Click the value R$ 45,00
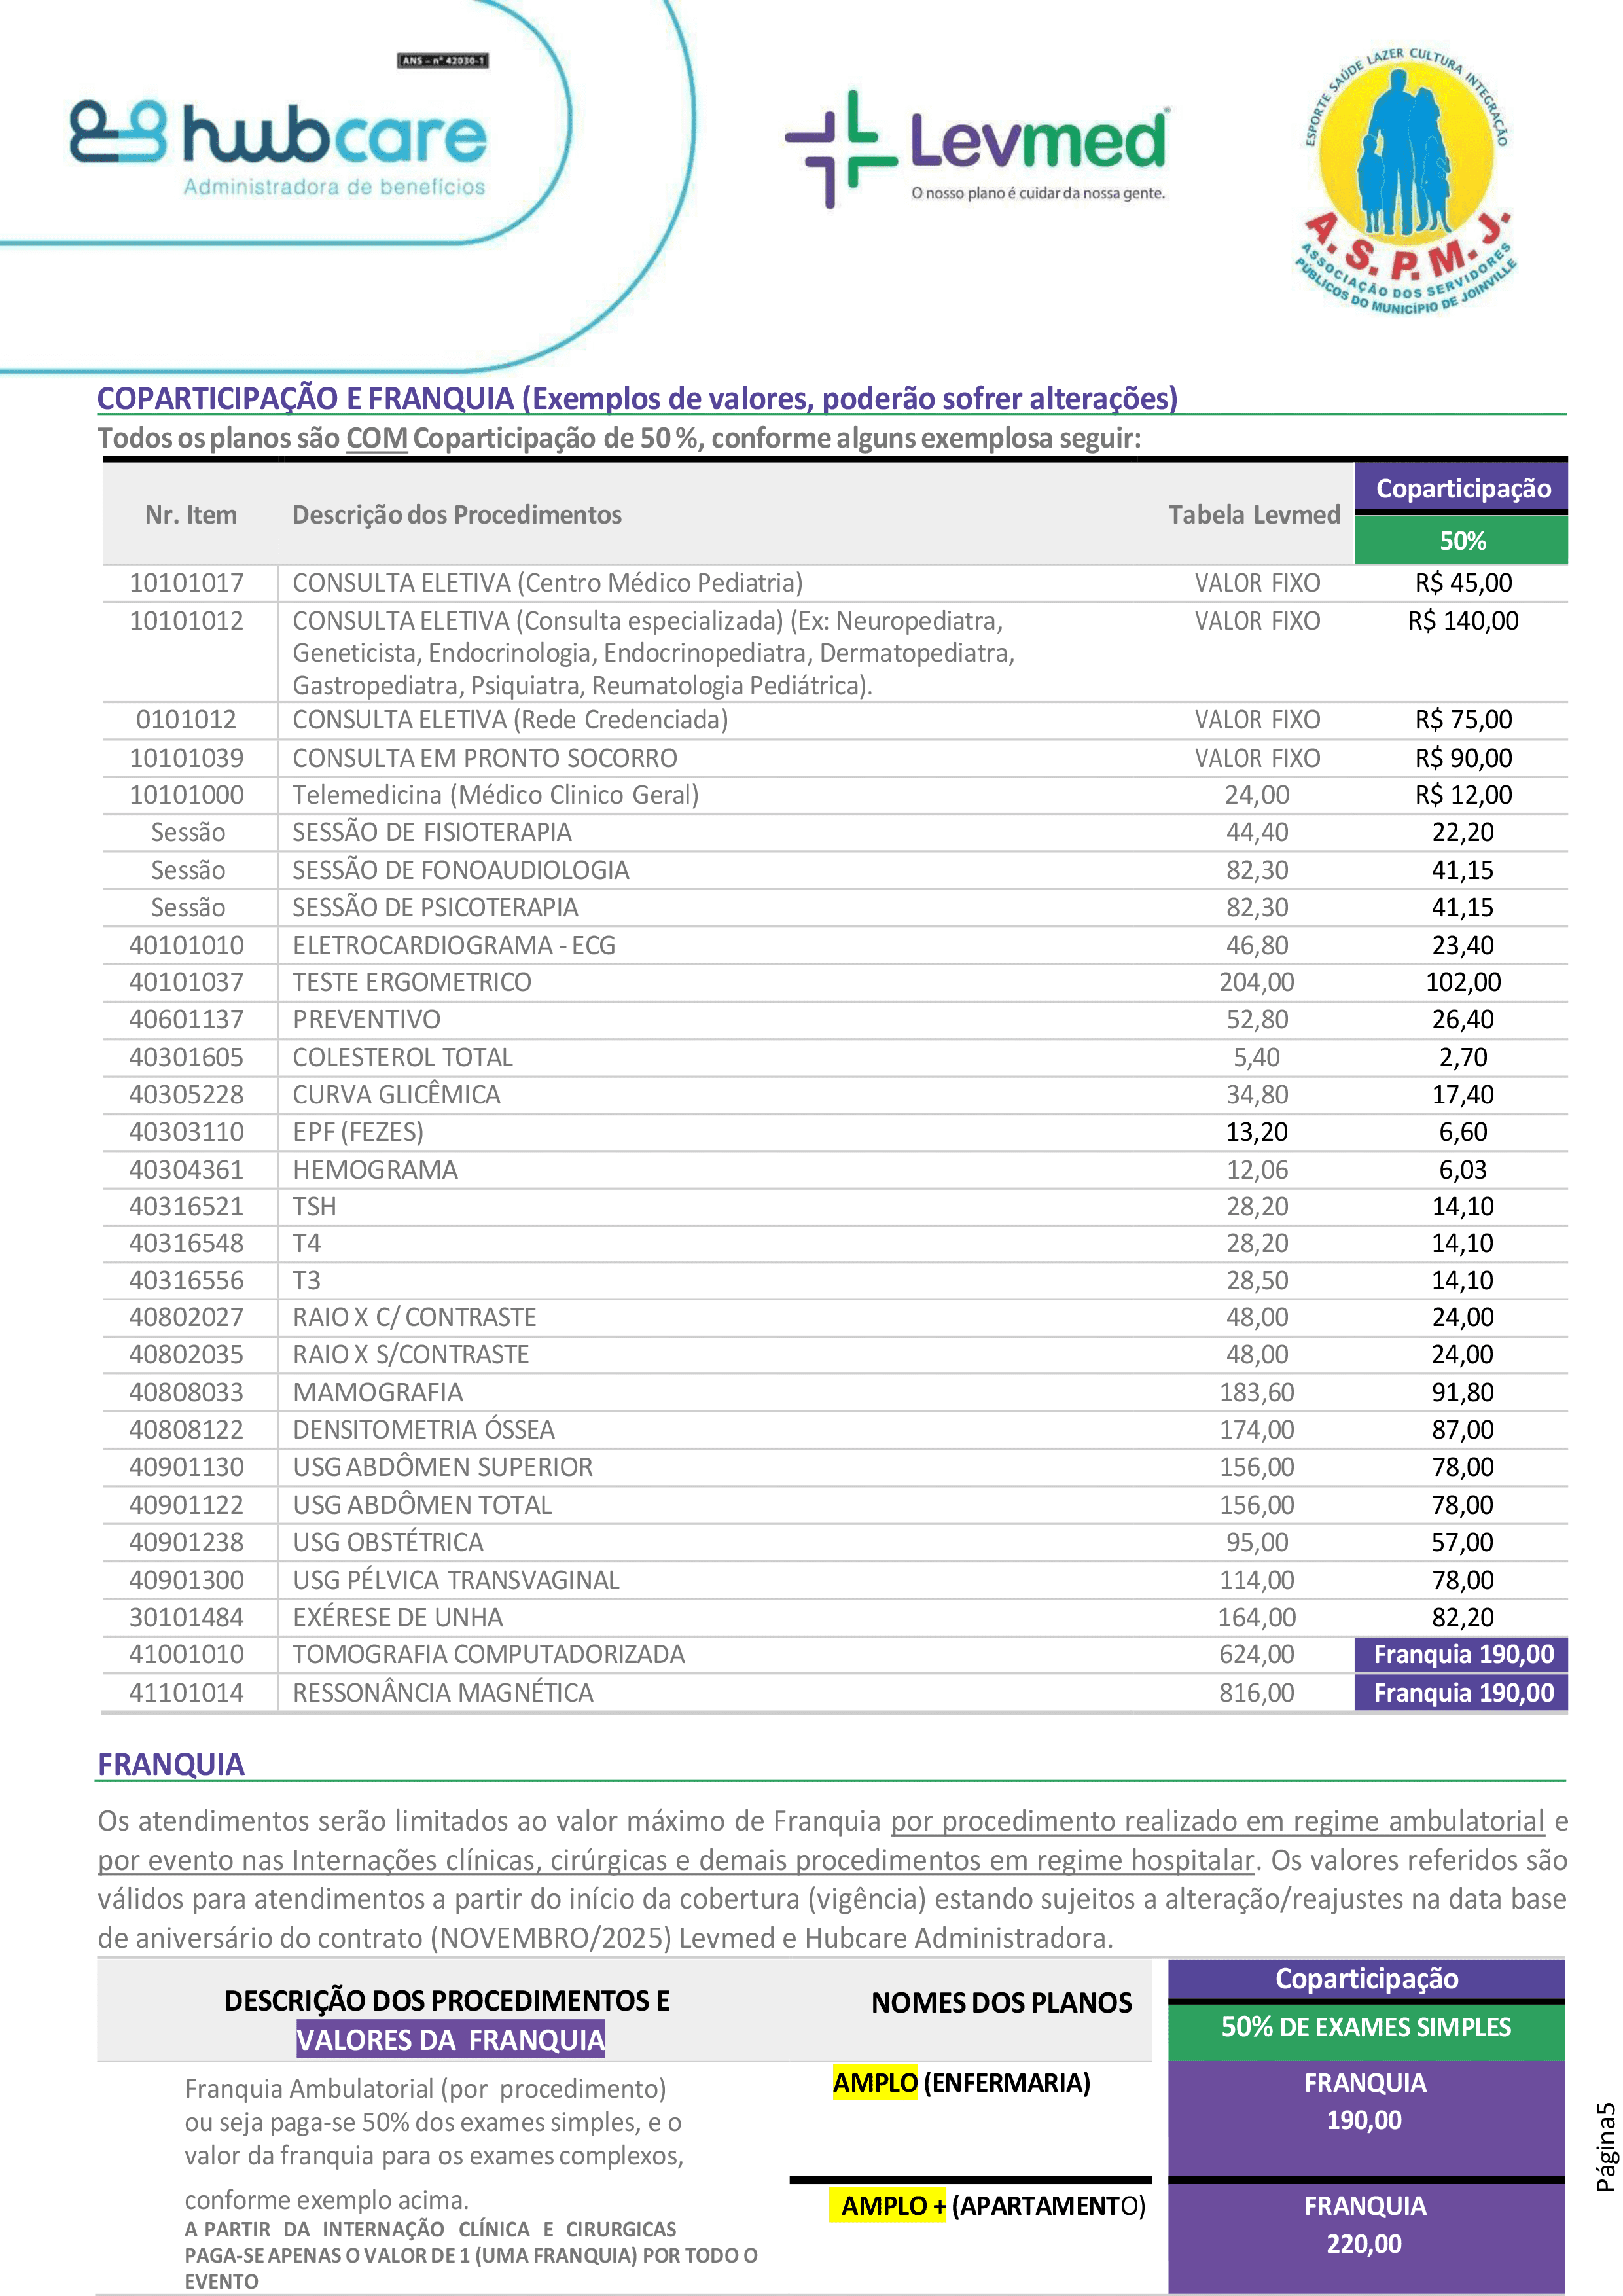The width and height of the screenshot is (1623, 2296). (1463, 583)
